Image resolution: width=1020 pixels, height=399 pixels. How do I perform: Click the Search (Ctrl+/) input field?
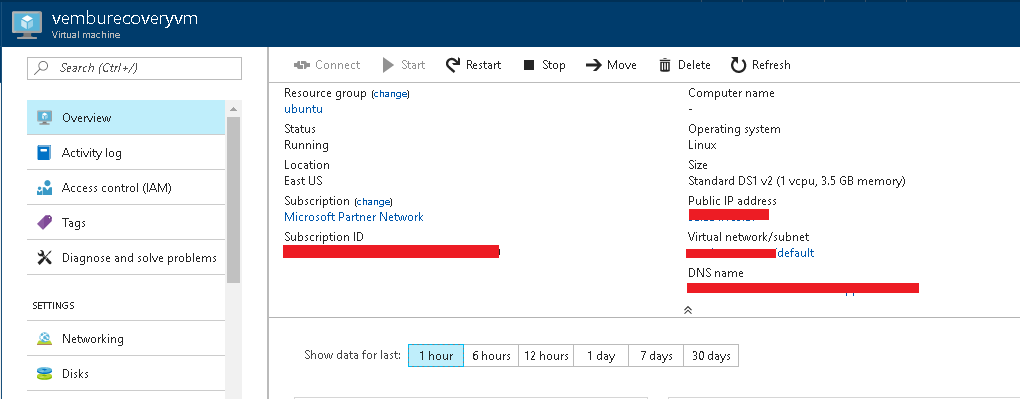(135, 68)
